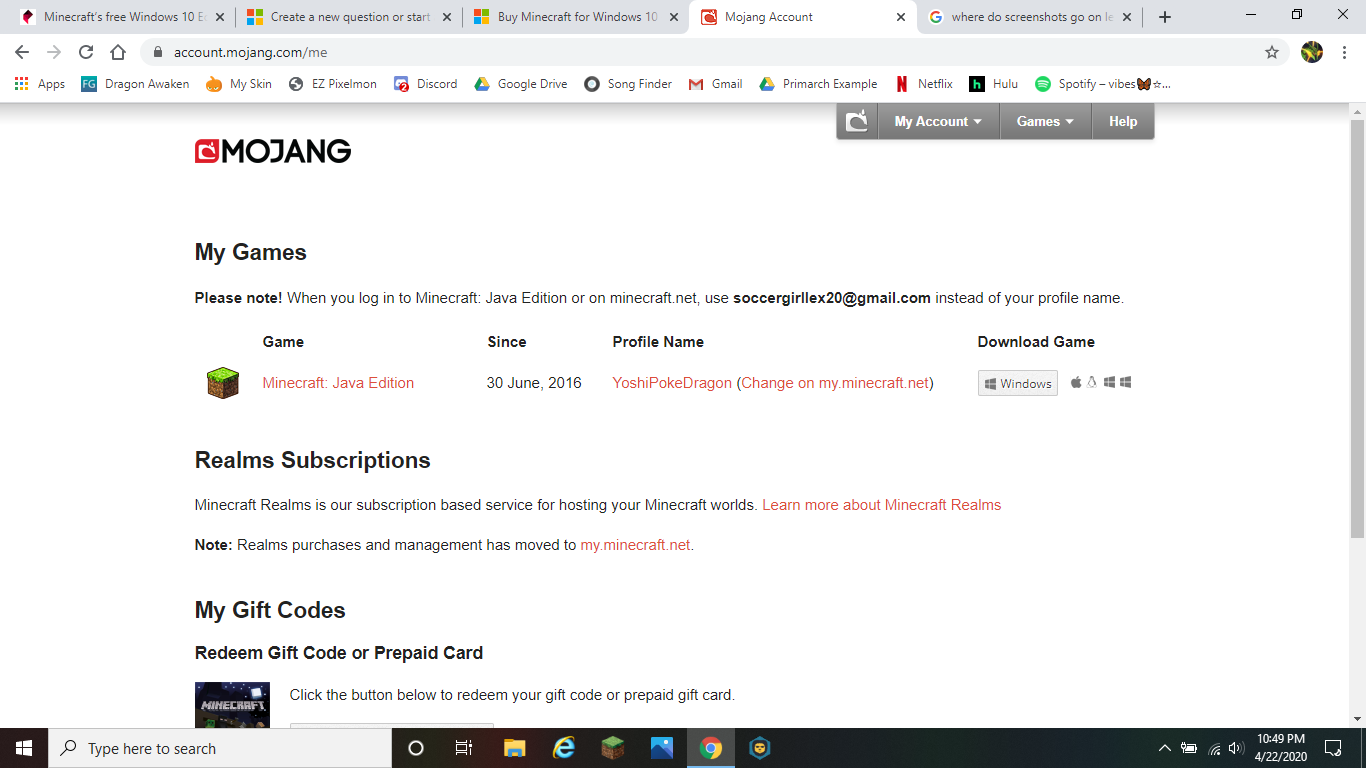Close the Mojang Account tab

click(901, 17)
